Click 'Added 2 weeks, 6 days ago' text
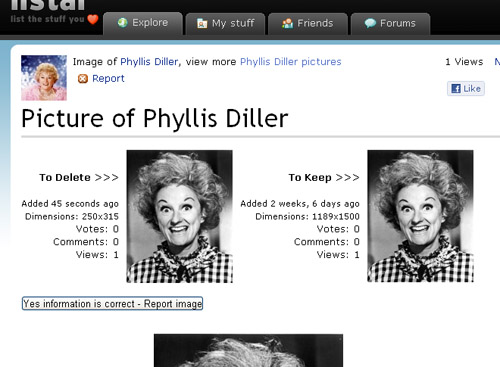The image size is (500, 367). pyautogui.click(x=300, y=204)
